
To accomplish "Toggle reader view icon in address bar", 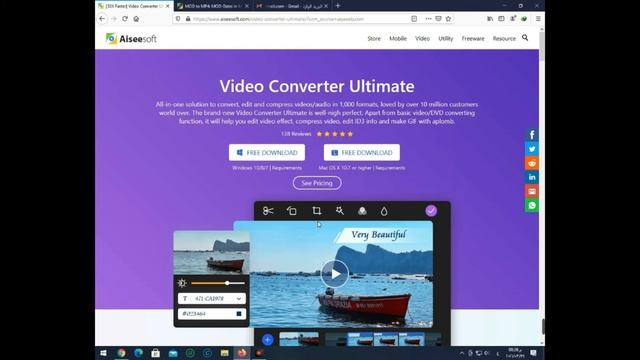I will tap(414, 19).
